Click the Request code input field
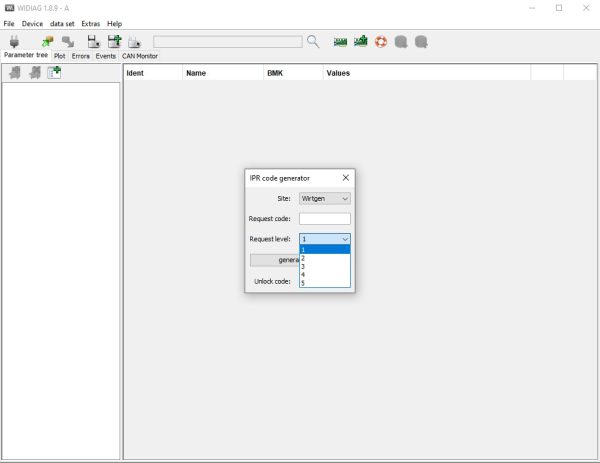The width and height of the screenshot is (600, 463). tap(324, 219)
